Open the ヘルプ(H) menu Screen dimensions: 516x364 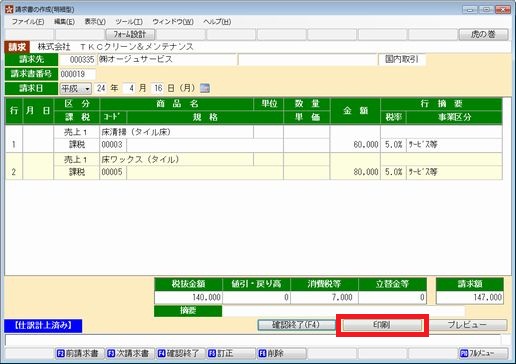click(217, 22)
